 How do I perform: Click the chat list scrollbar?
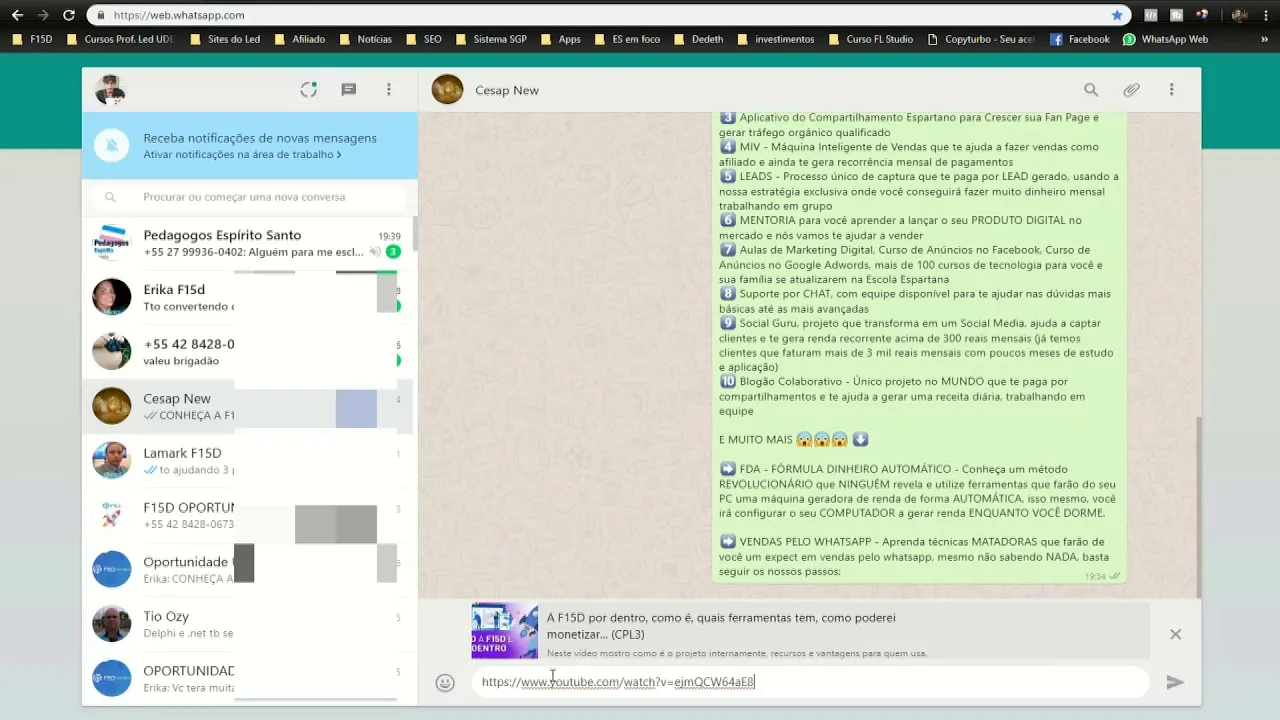pos(415,234)
